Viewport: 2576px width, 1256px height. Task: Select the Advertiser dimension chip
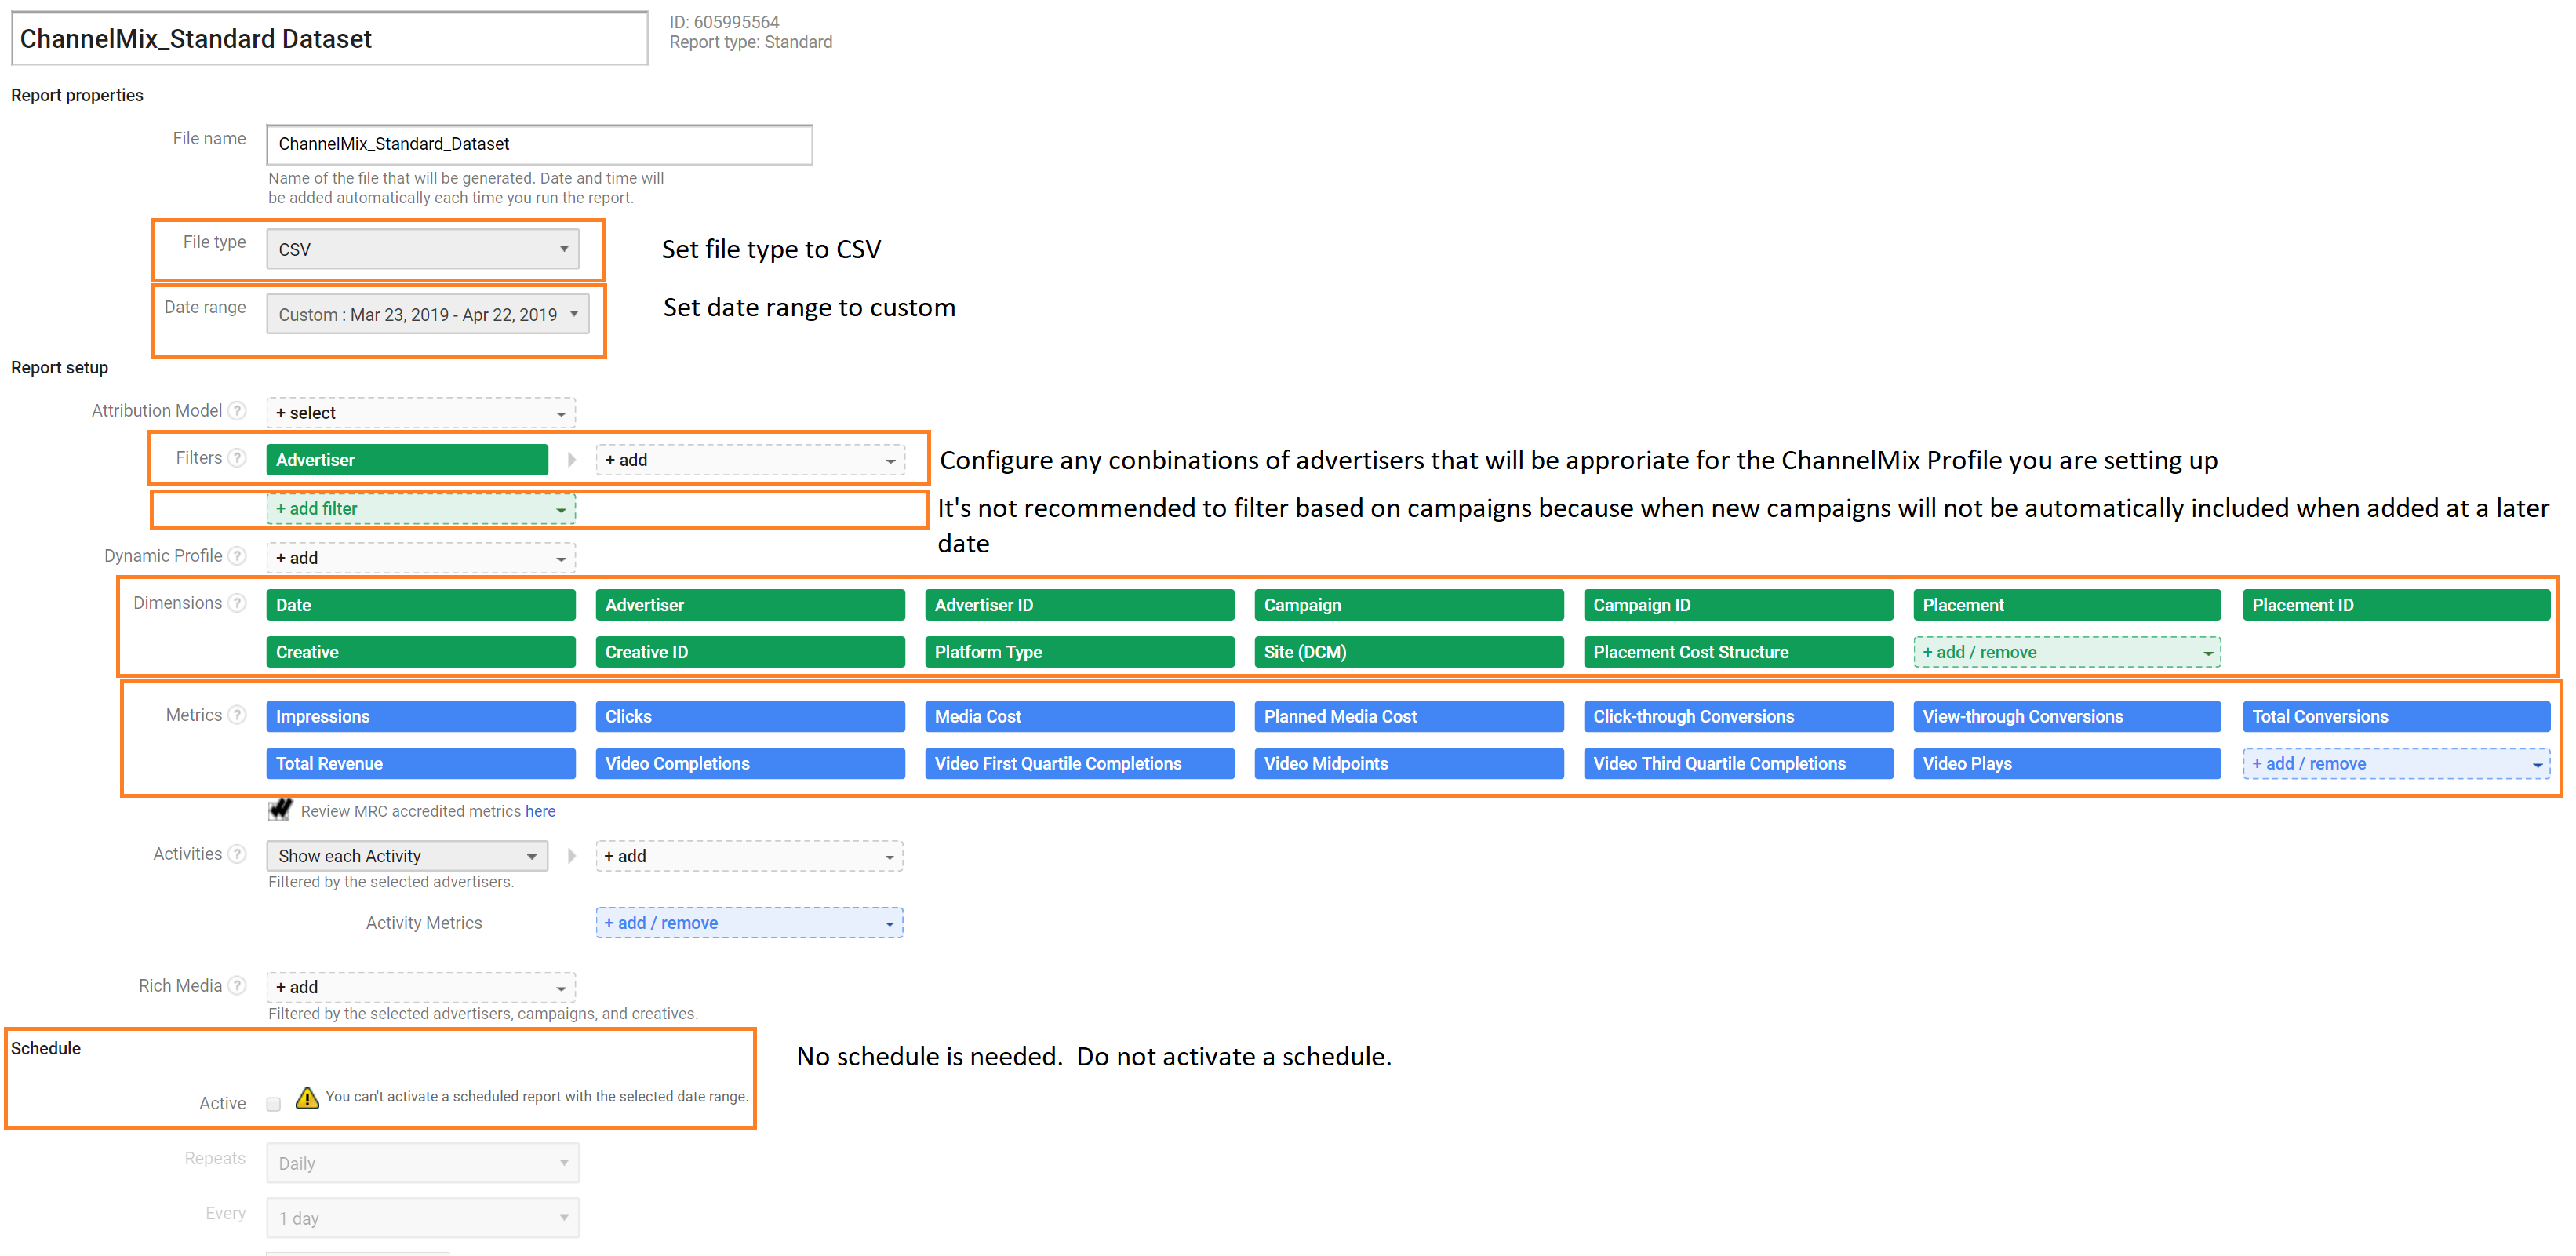tap(750, 605)
